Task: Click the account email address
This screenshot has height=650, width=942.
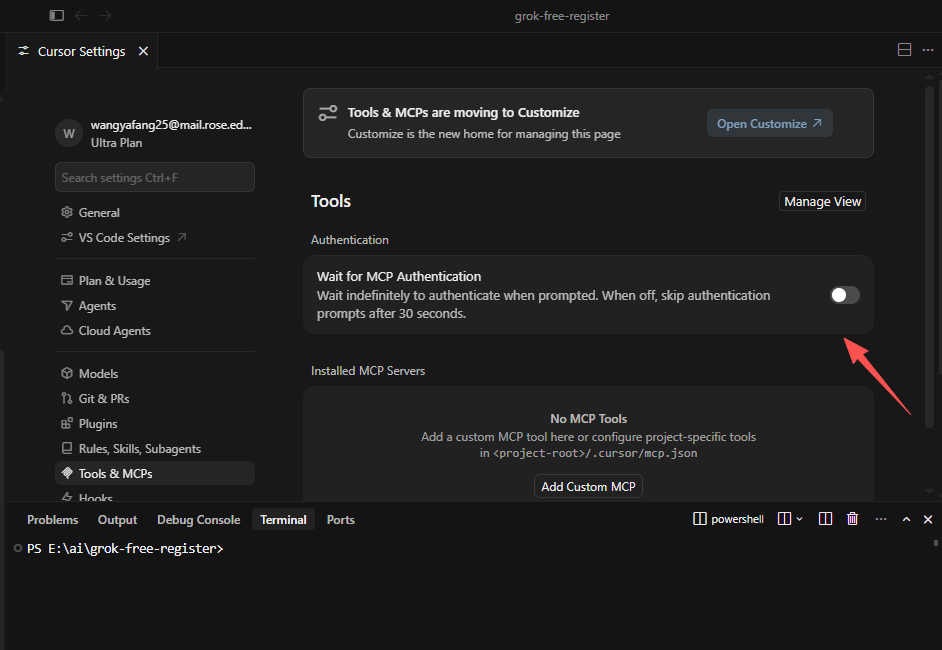Action: 171,125
